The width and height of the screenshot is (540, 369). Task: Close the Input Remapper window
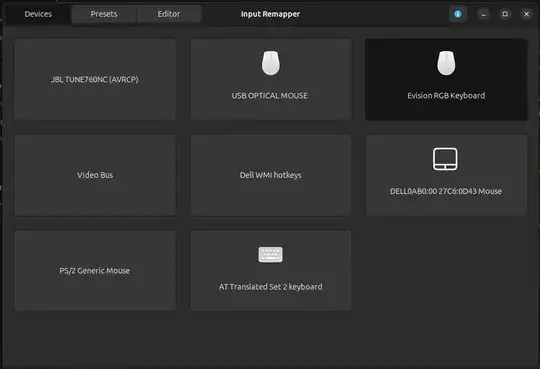526,14
